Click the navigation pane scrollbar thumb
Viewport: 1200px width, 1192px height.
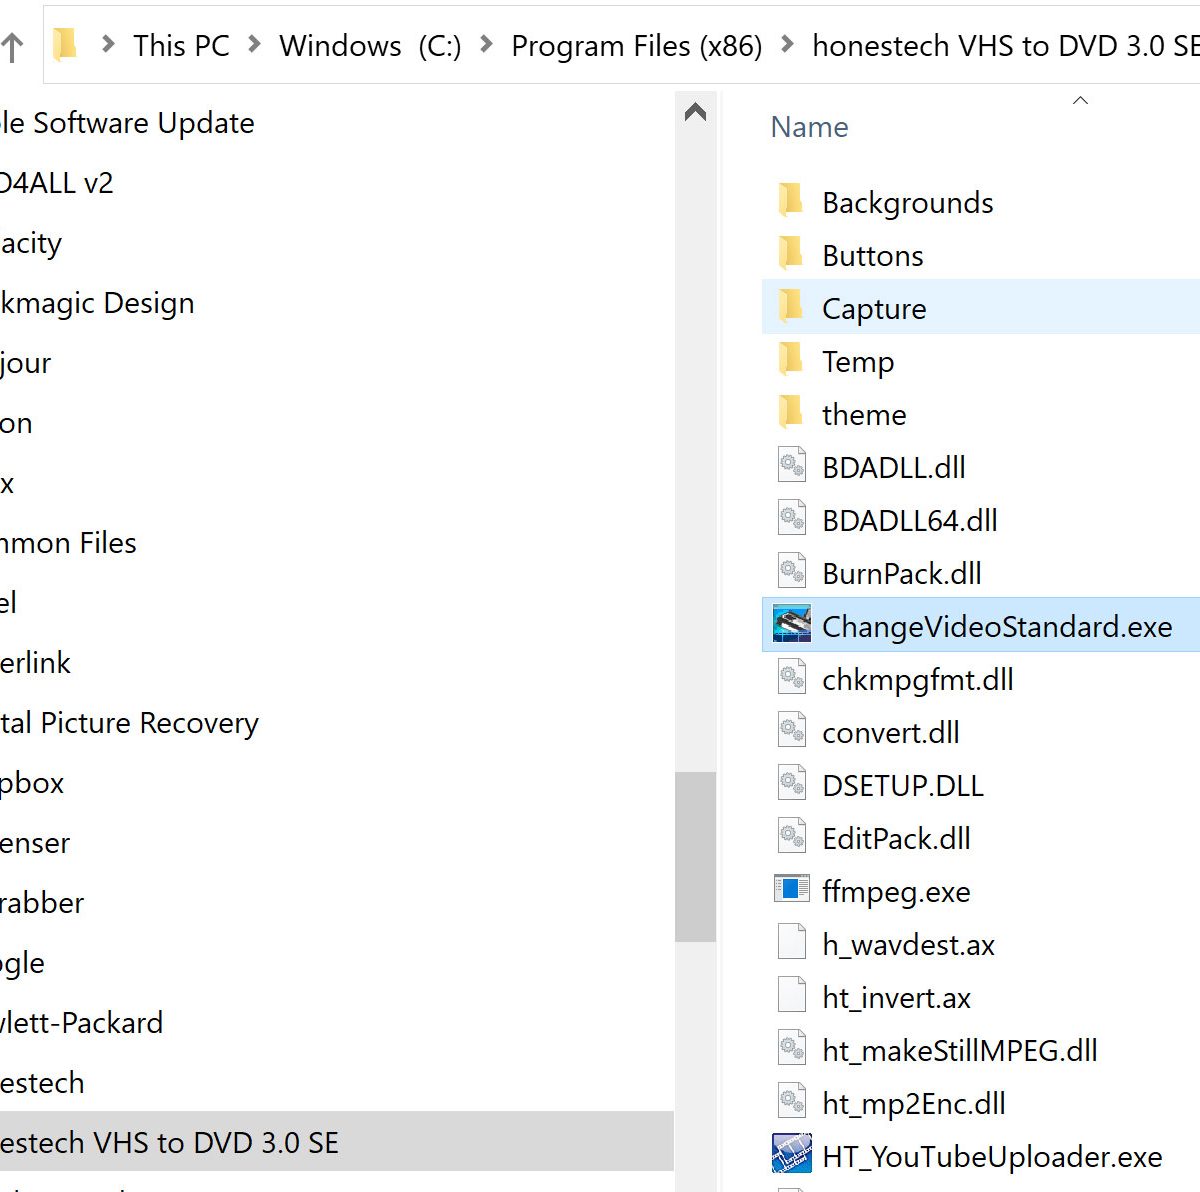695,856
